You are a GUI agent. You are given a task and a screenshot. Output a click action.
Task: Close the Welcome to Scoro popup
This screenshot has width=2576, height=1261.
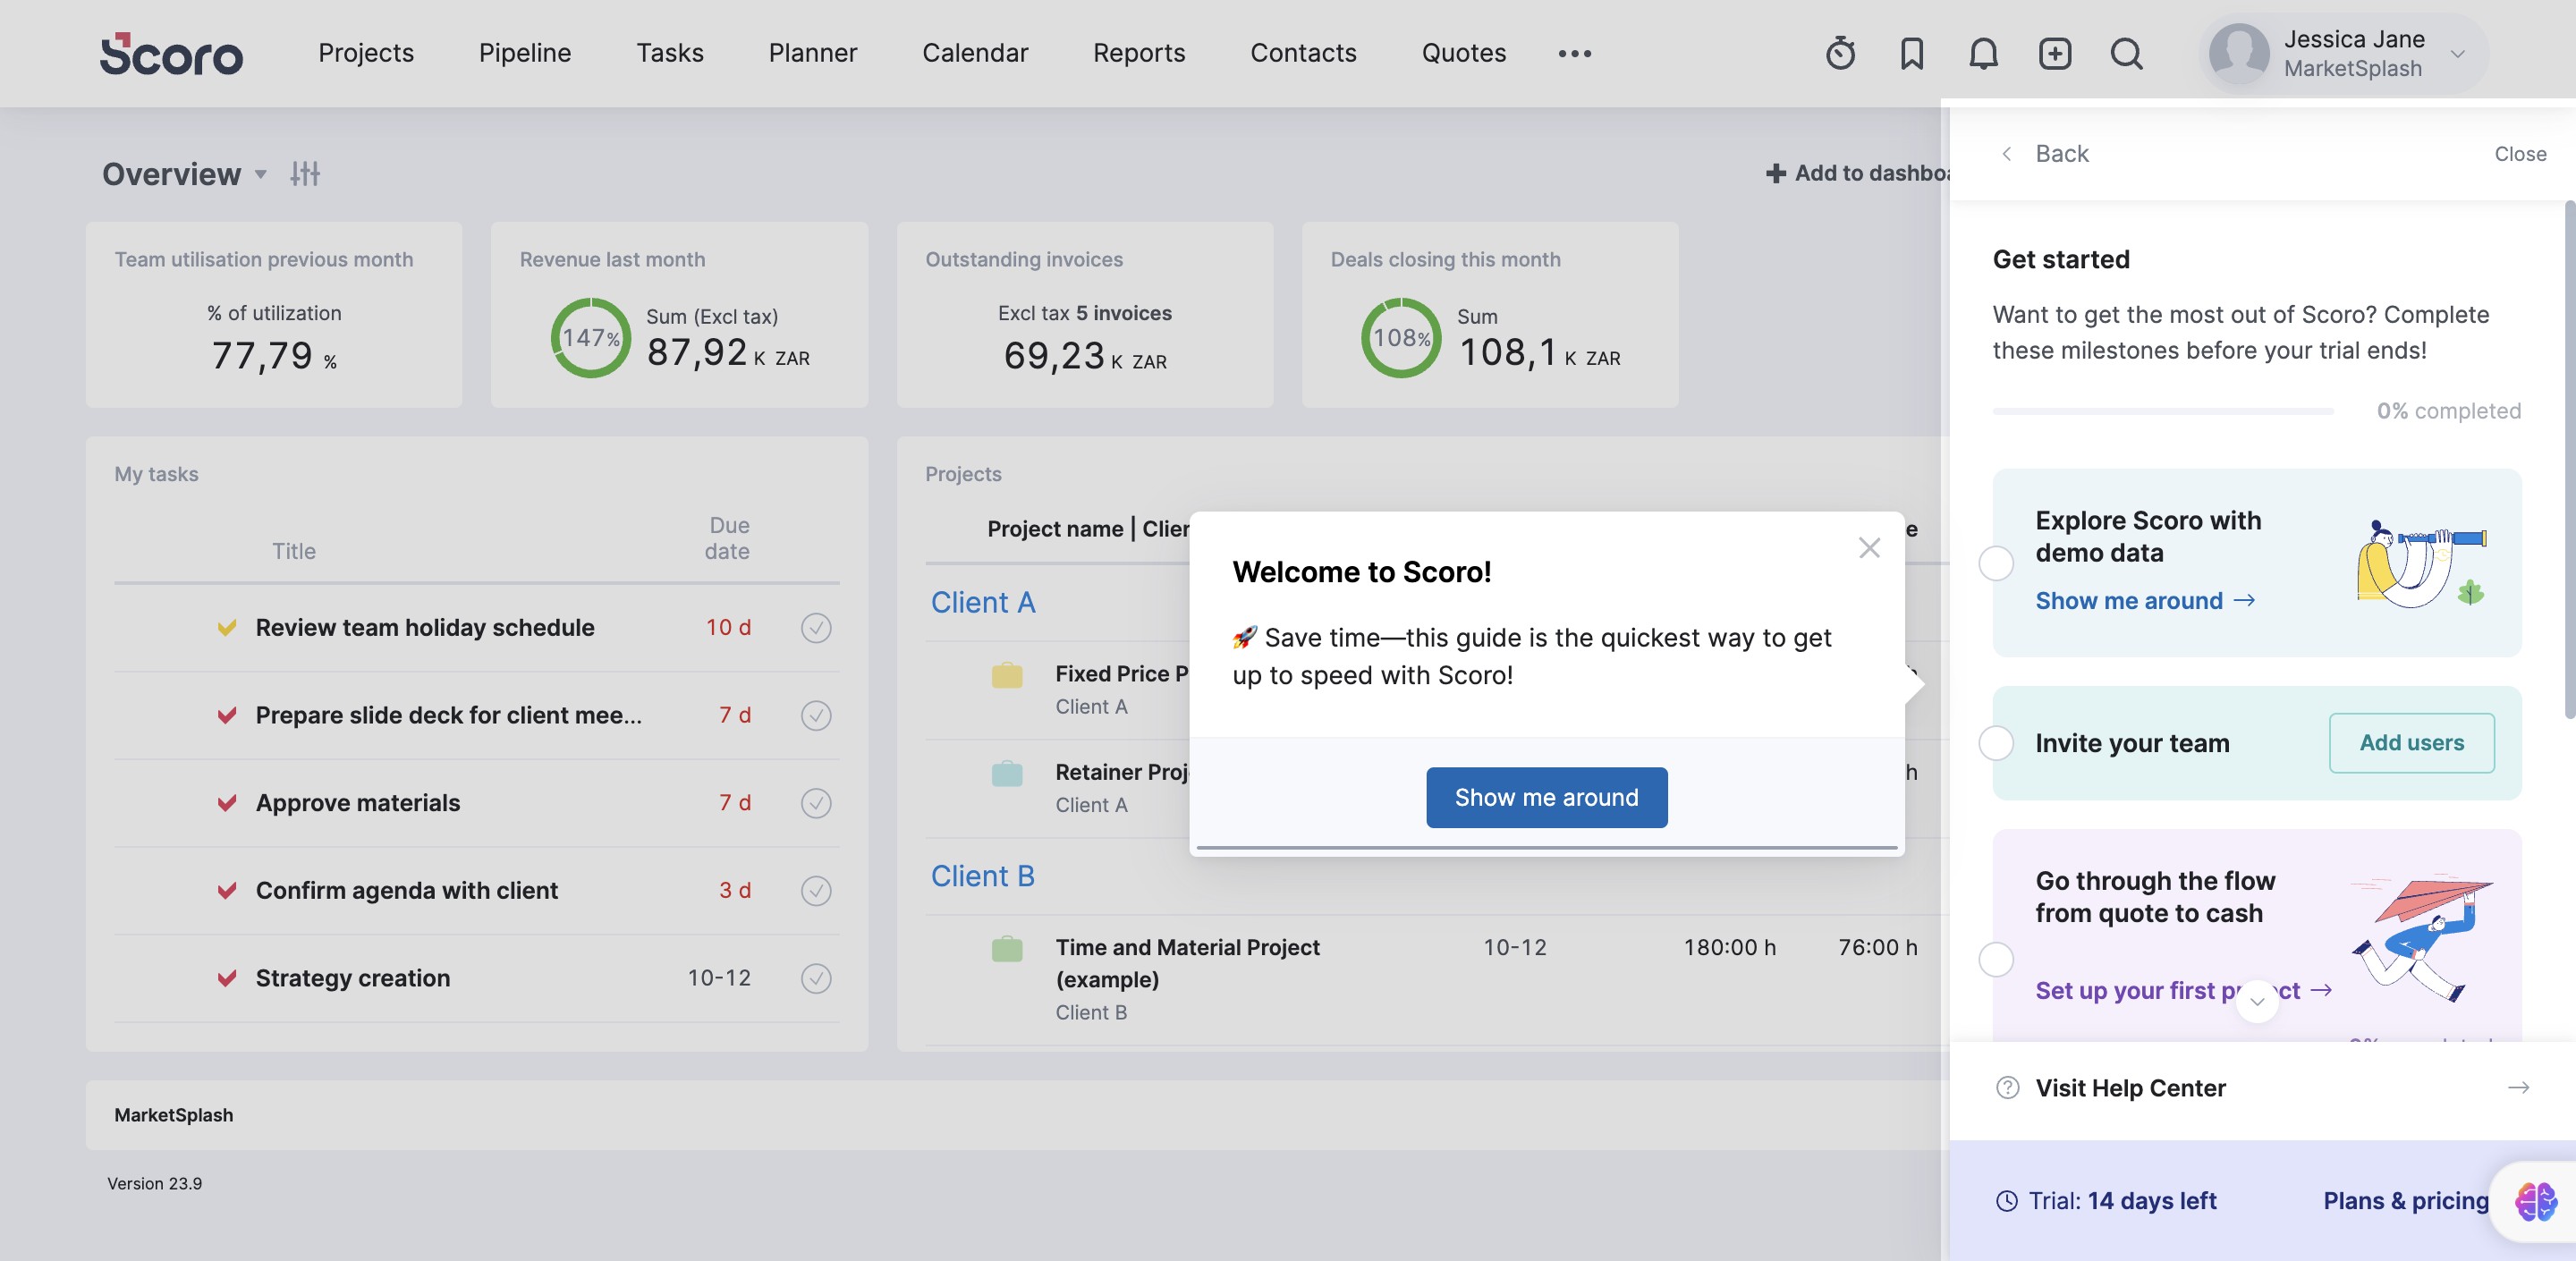pos(1869,548)
